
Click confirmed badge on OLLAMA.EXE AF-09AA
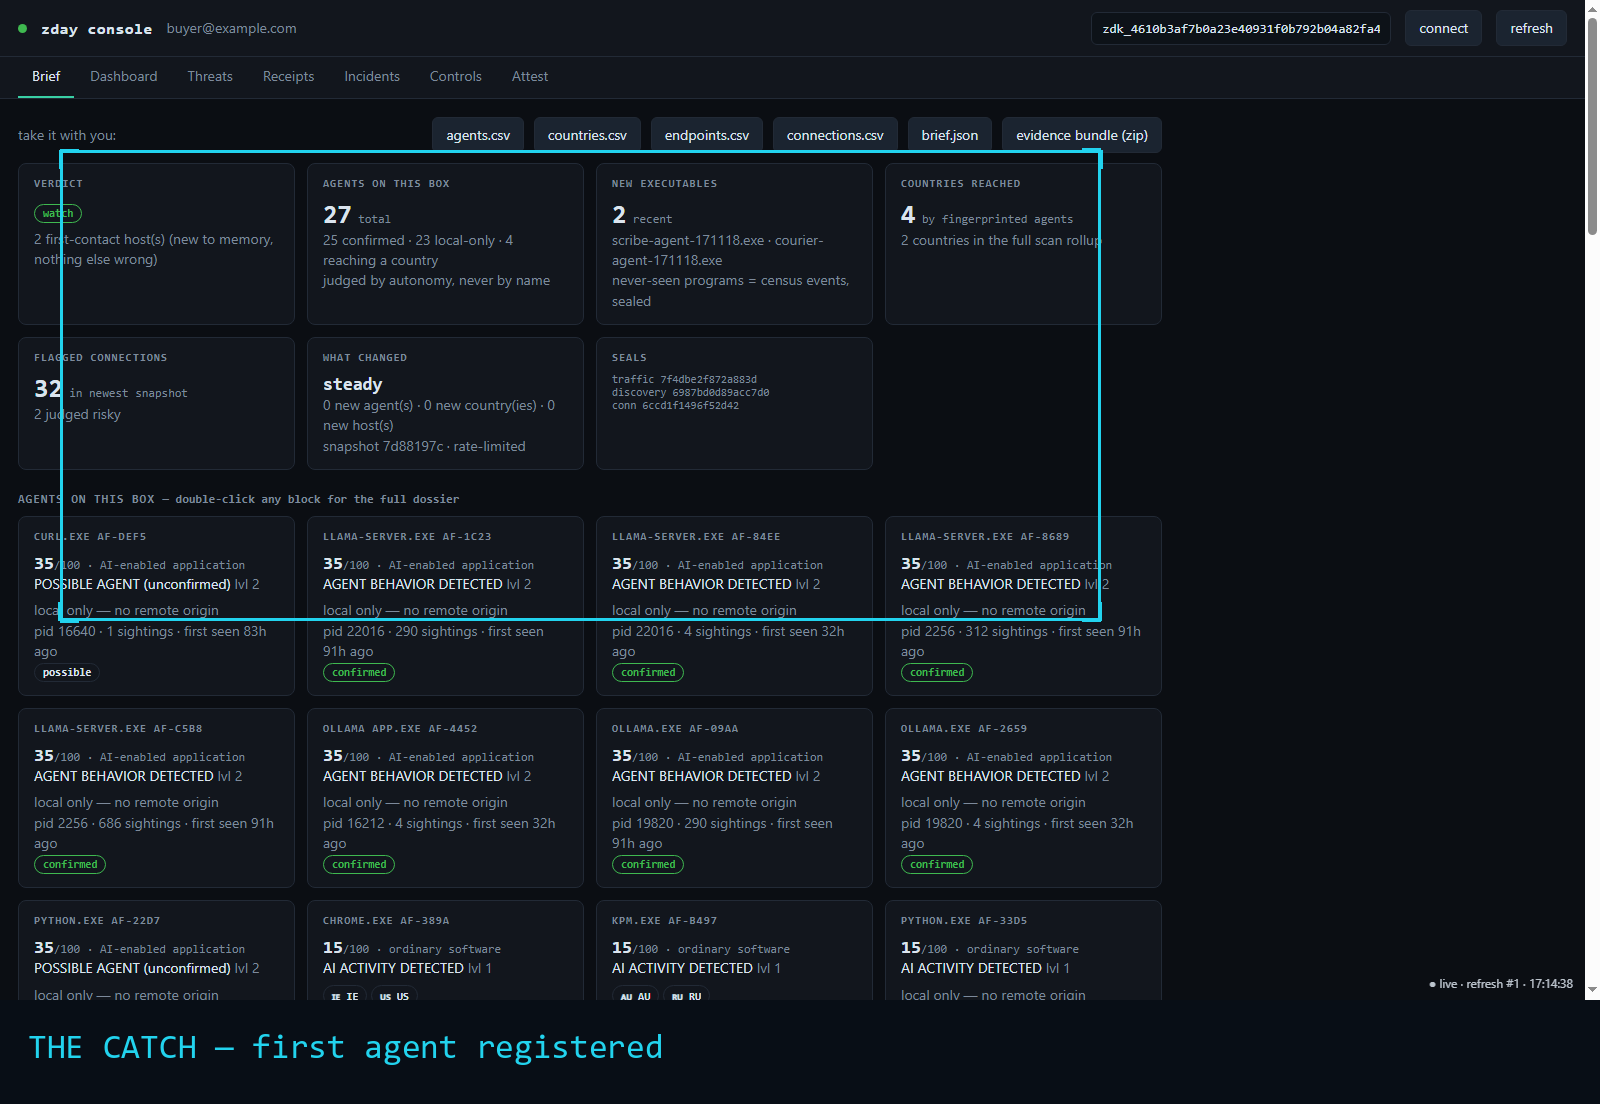(x=648, y=864)
